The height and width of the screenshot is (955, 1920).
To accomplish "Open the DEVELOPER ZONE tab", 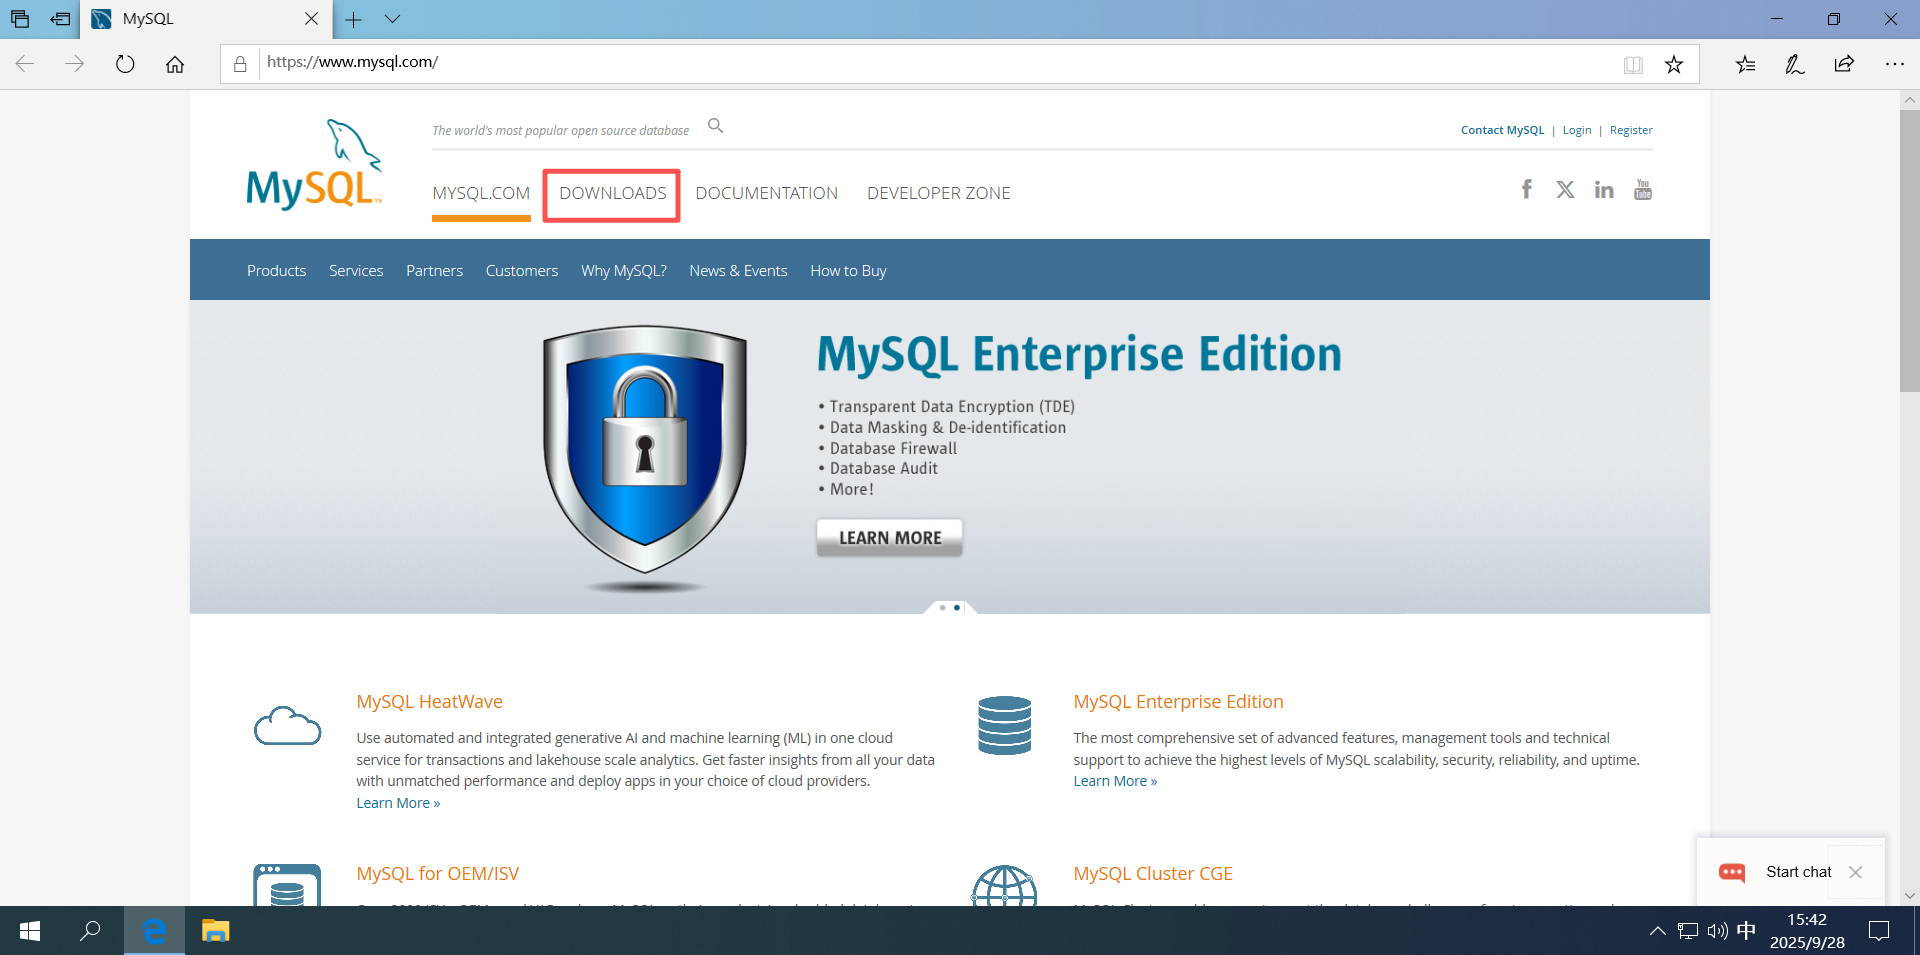I will 939,193.
